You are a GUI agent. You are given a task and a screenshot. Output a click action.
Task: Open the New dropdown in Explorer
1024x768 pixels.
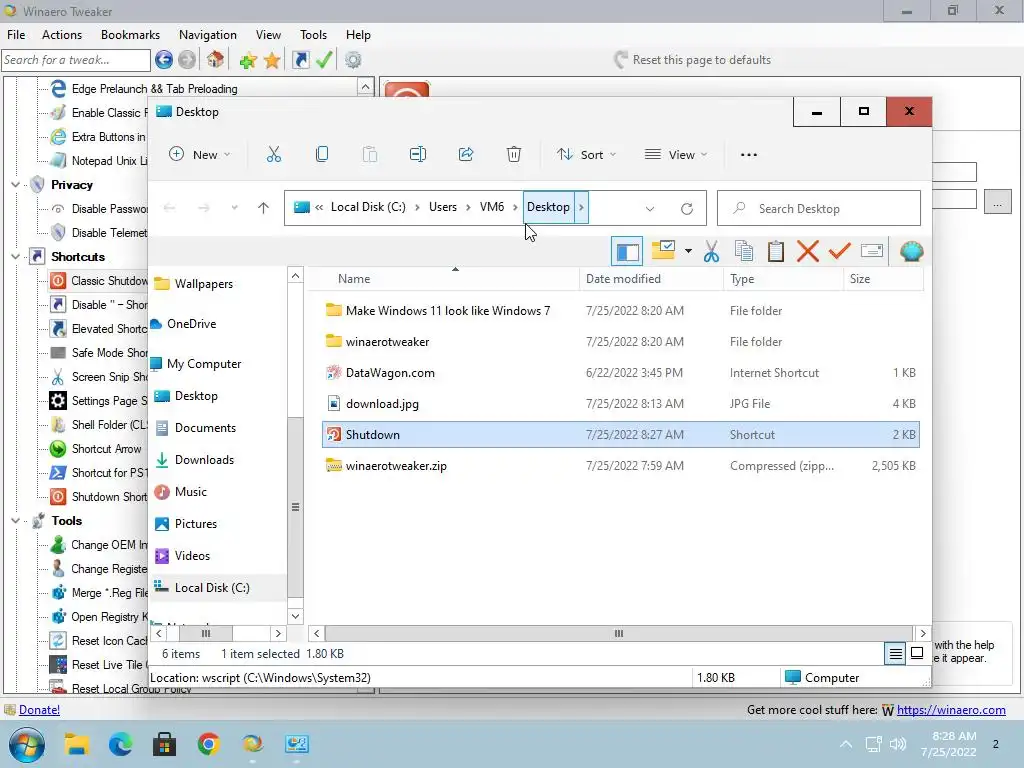200,155
